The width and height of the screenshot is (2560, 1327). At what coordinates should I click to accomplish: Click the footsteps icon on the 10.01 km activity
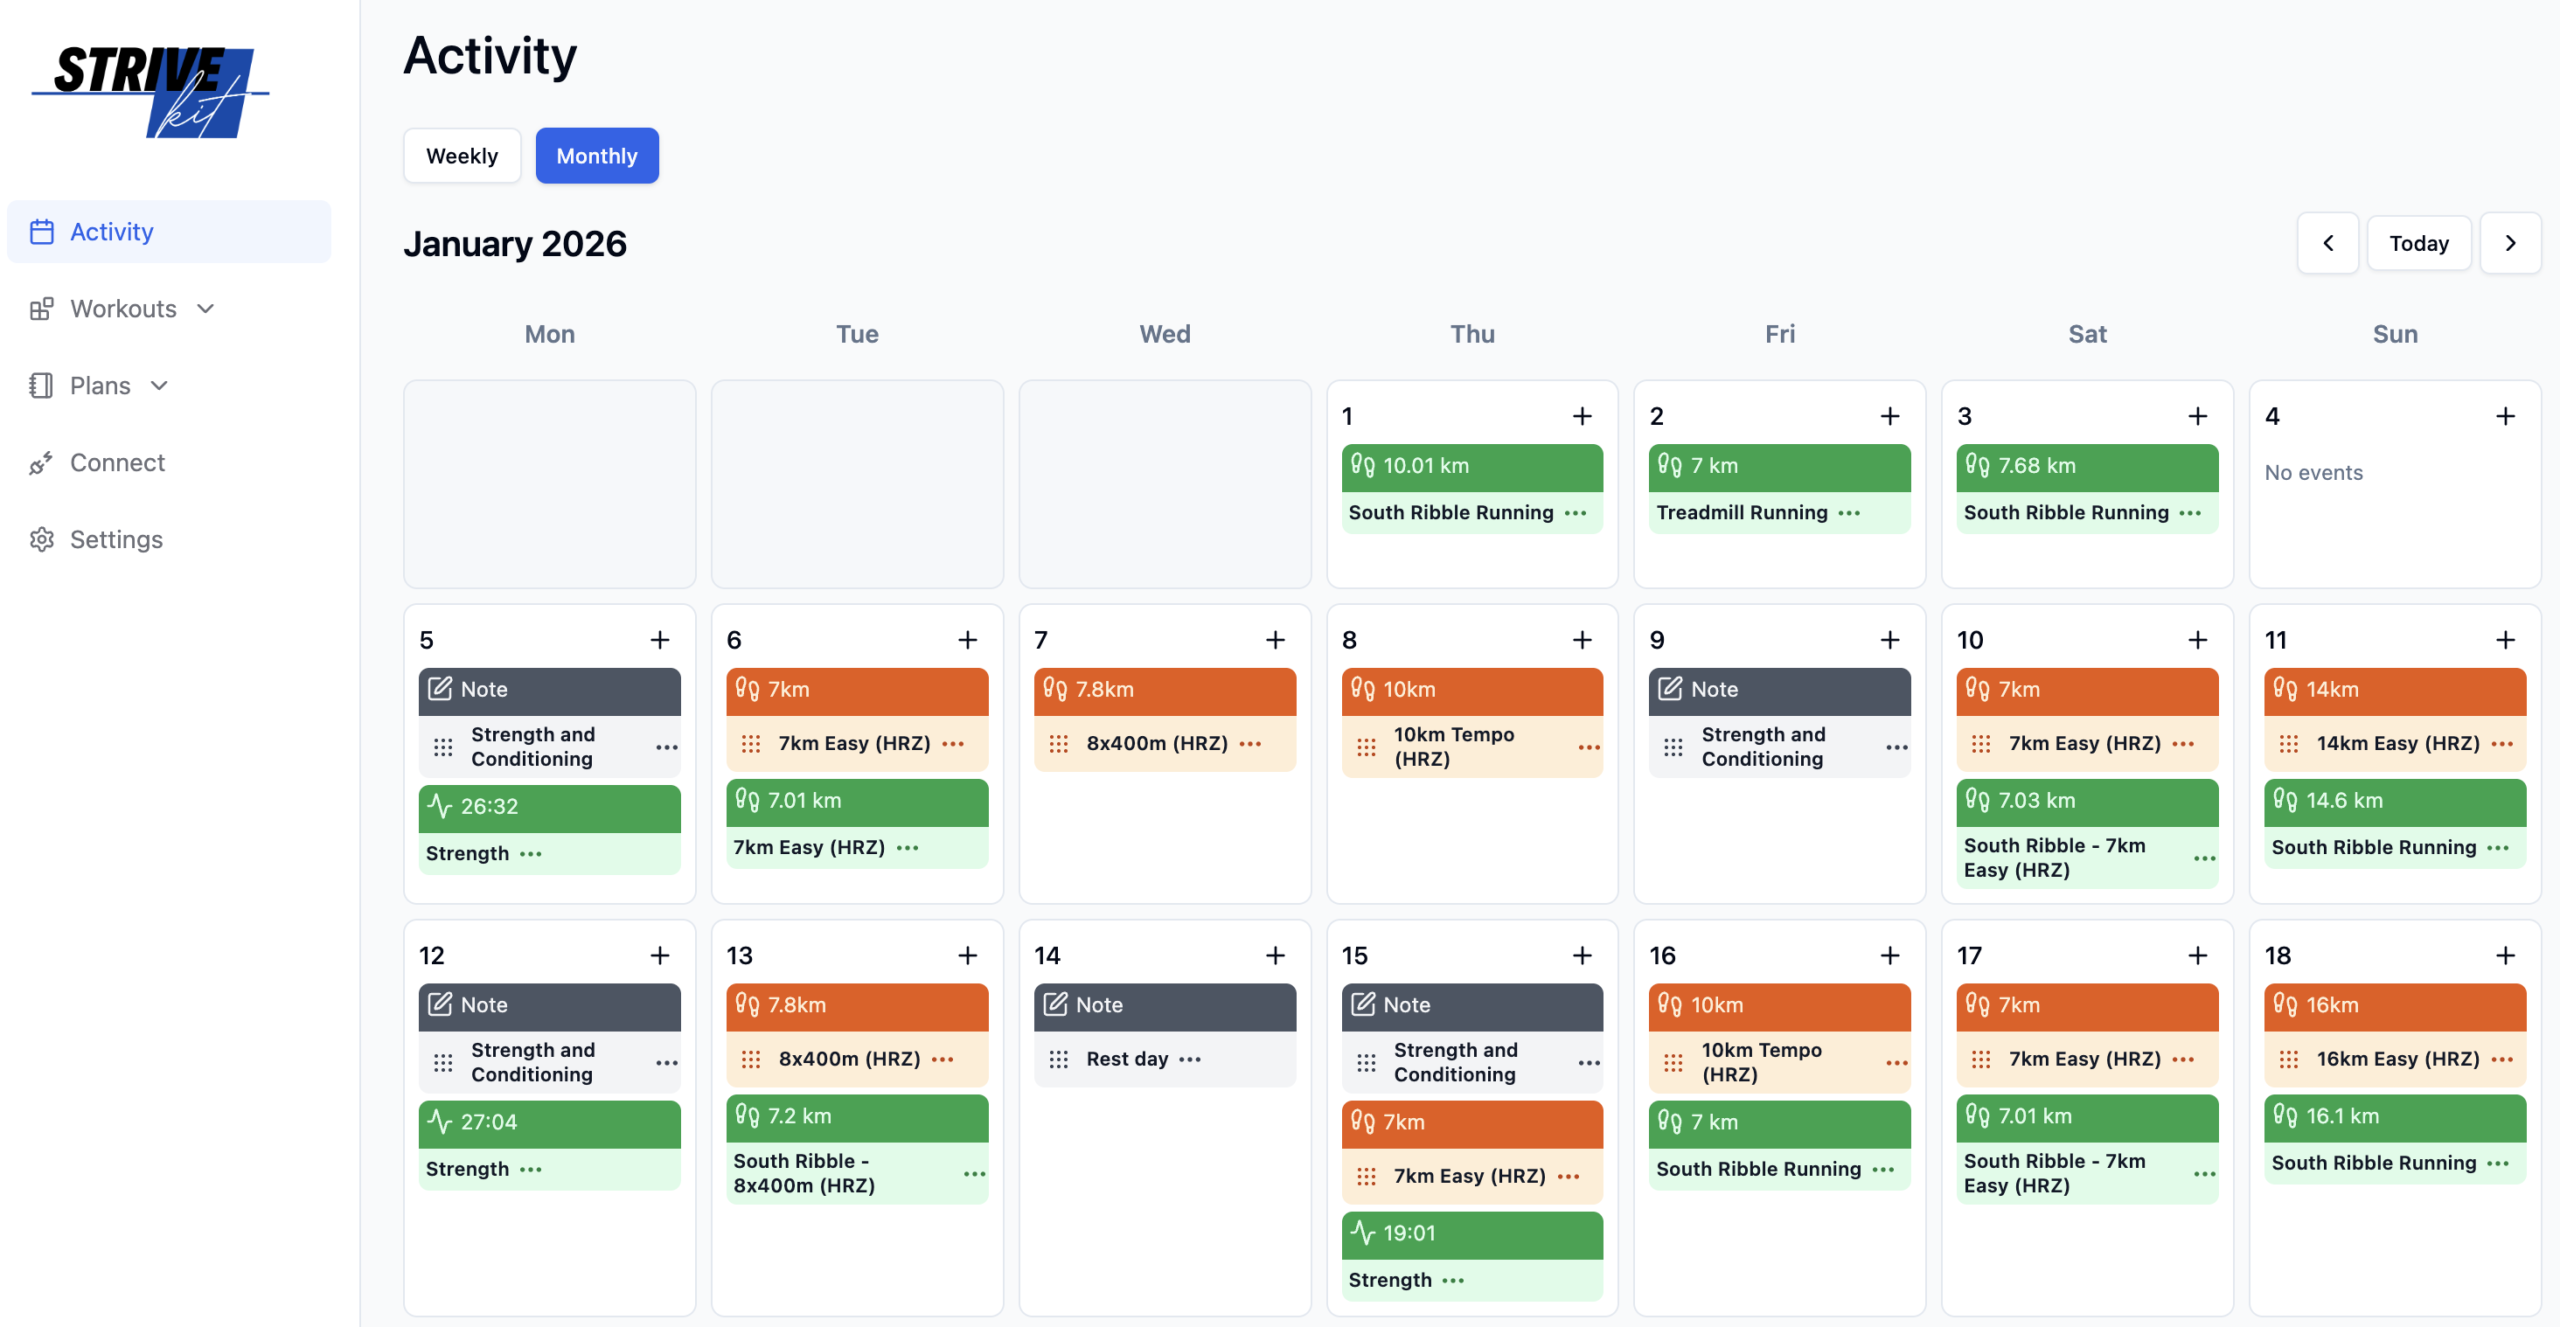coord(1363,465)
